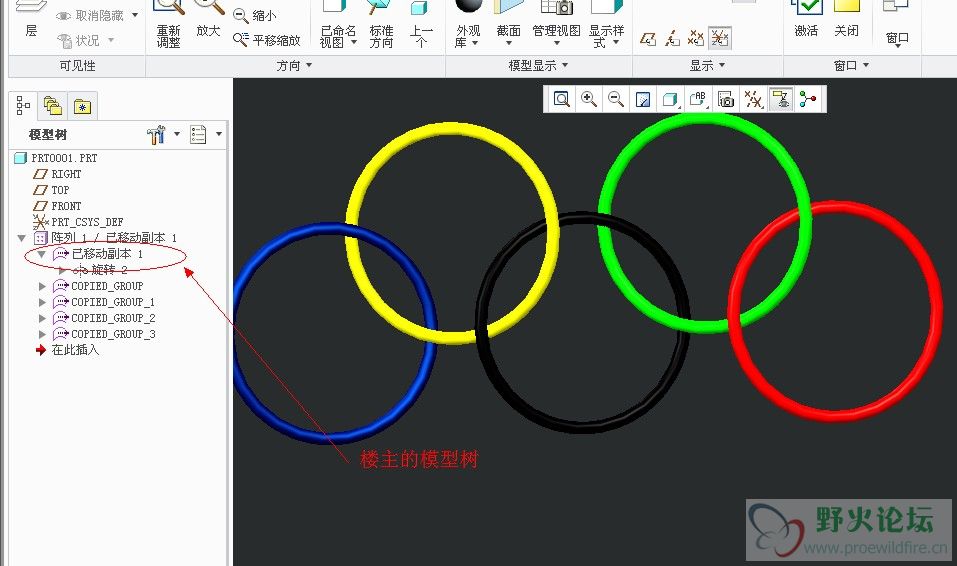Toggle datum plane display in ribbon
957x566 pixels.
coord(648,39)
